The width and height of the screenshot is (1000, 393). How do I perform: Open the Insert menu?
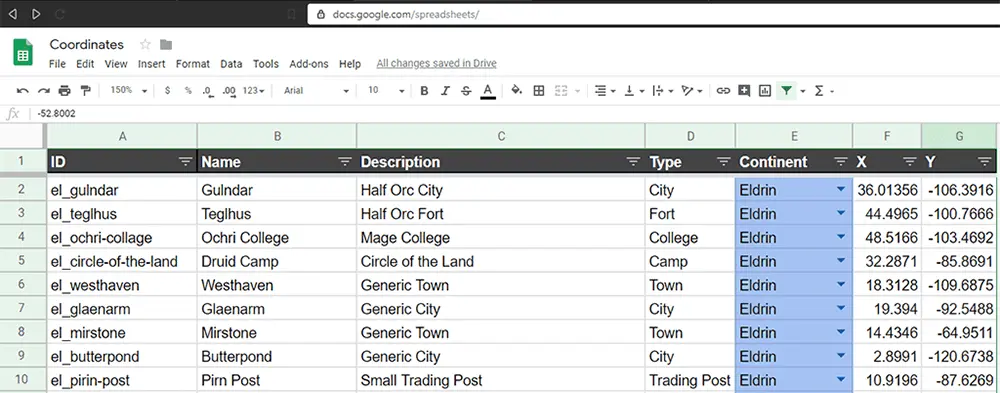pos(152,64)
